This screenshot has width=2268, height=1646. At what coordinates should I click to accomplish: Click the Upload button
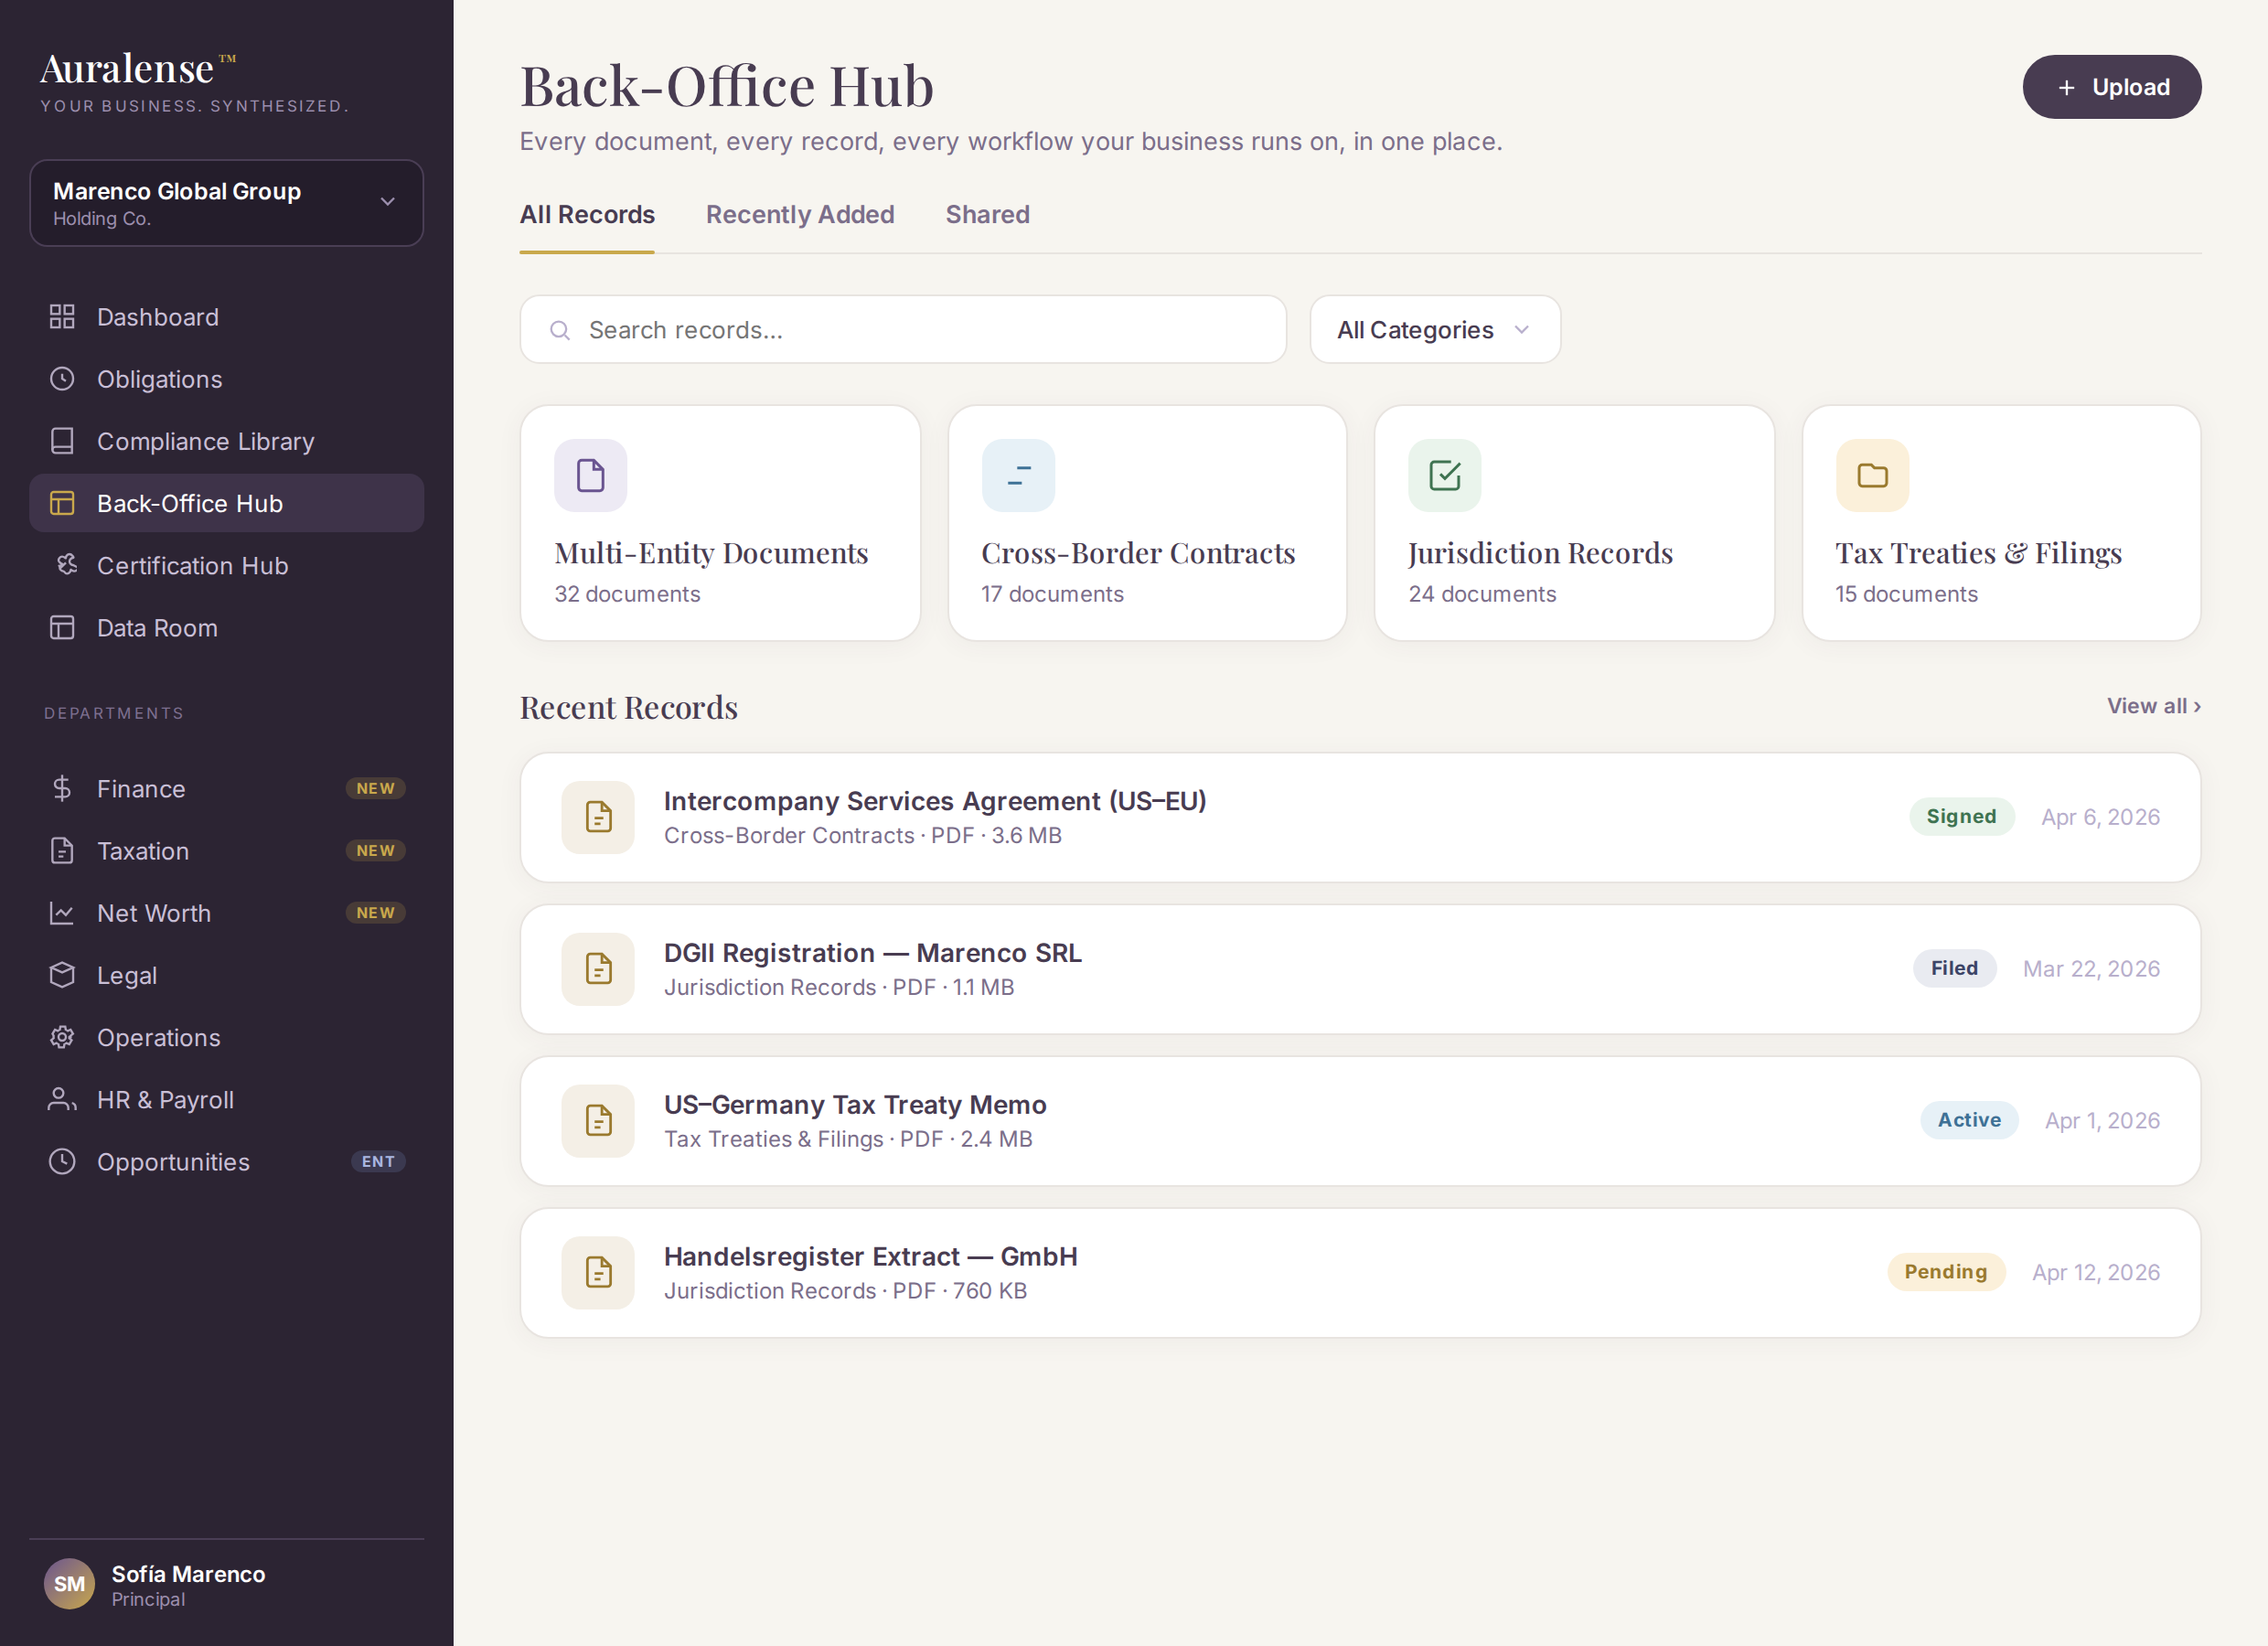(2112, 87)
